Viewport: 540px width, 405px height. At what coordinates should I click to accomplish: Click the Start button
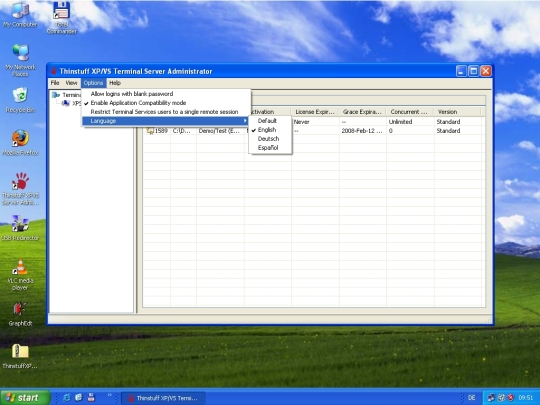25,397
